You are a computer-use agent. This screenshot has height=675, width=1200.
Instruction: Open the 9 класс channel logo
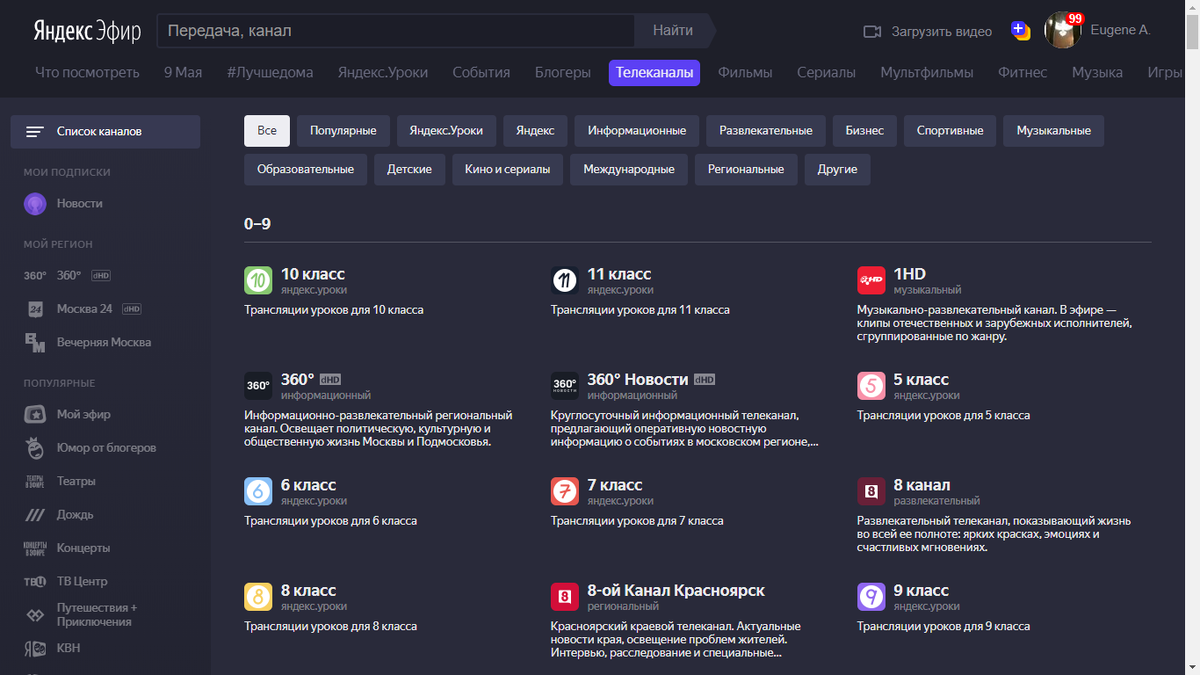pyautogui.click(x=872, y=597)
